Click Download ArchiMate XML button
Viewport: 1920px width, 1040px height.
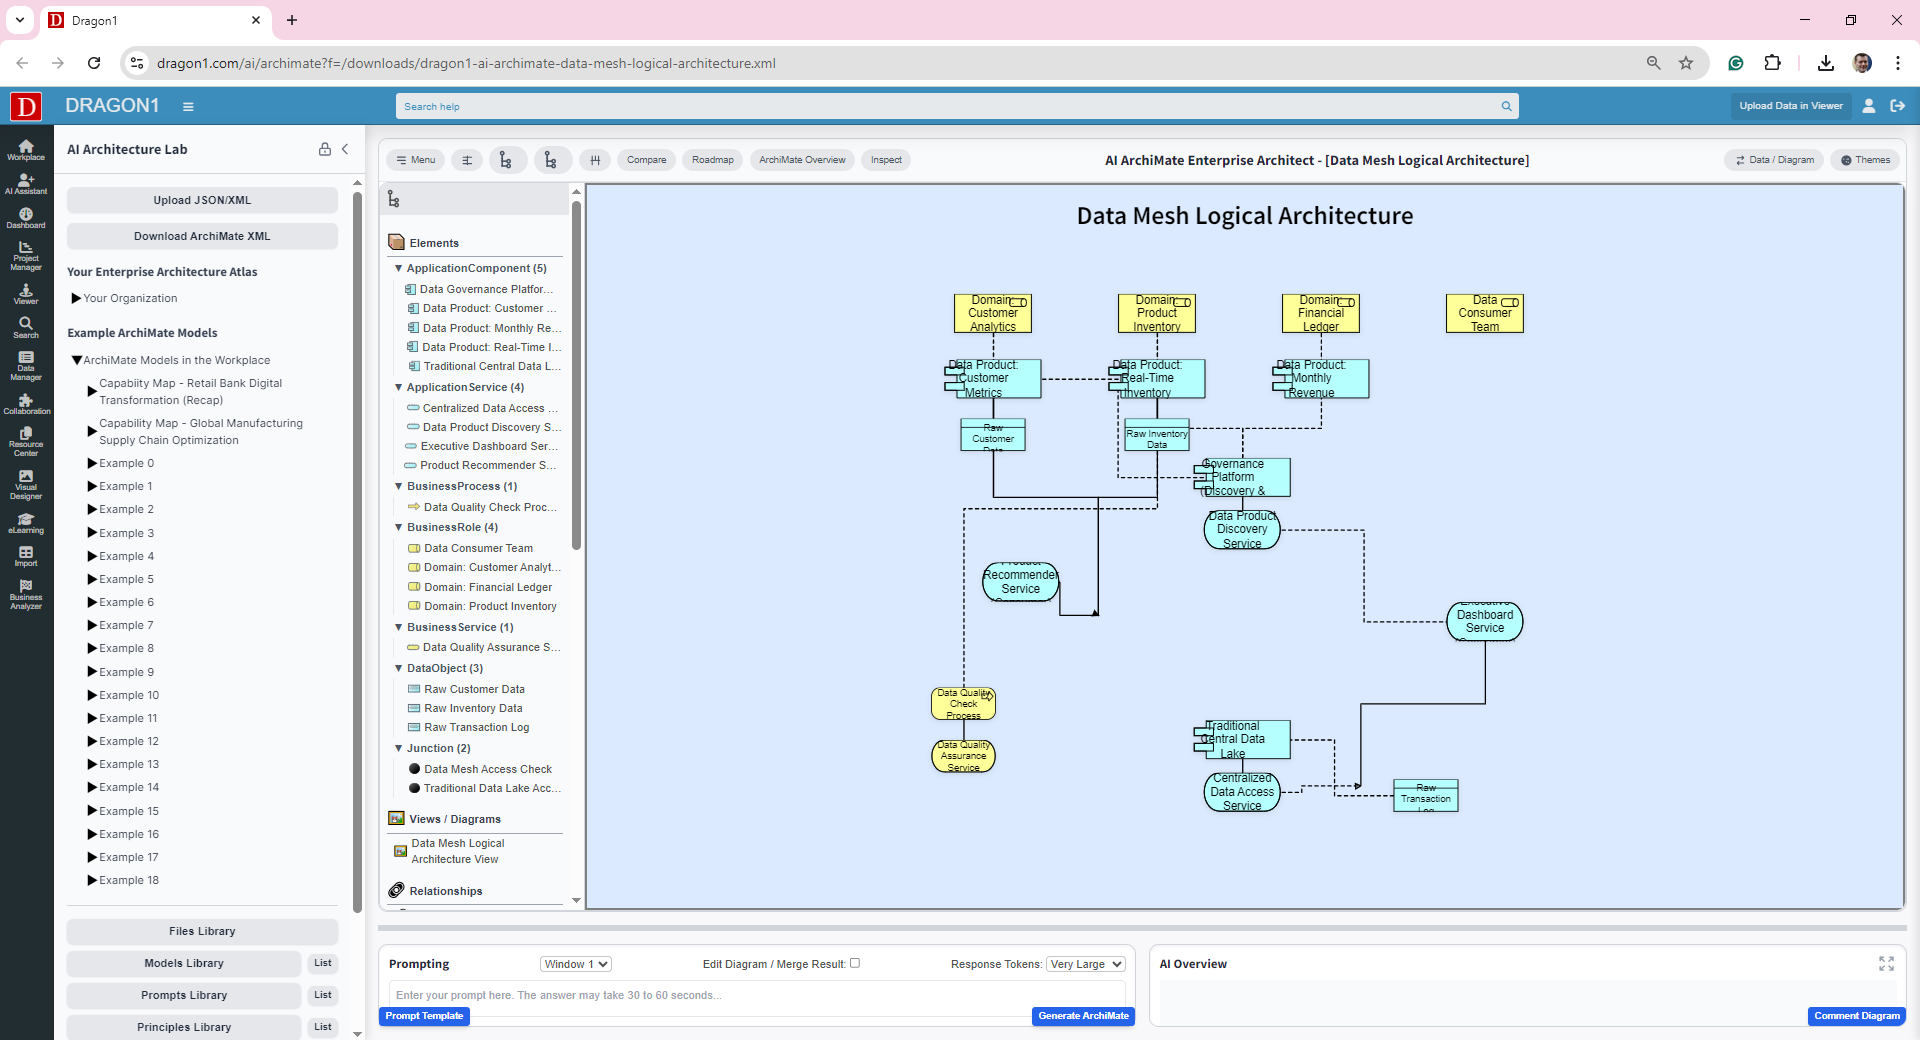pyautogui.click(x=202, y=236)
